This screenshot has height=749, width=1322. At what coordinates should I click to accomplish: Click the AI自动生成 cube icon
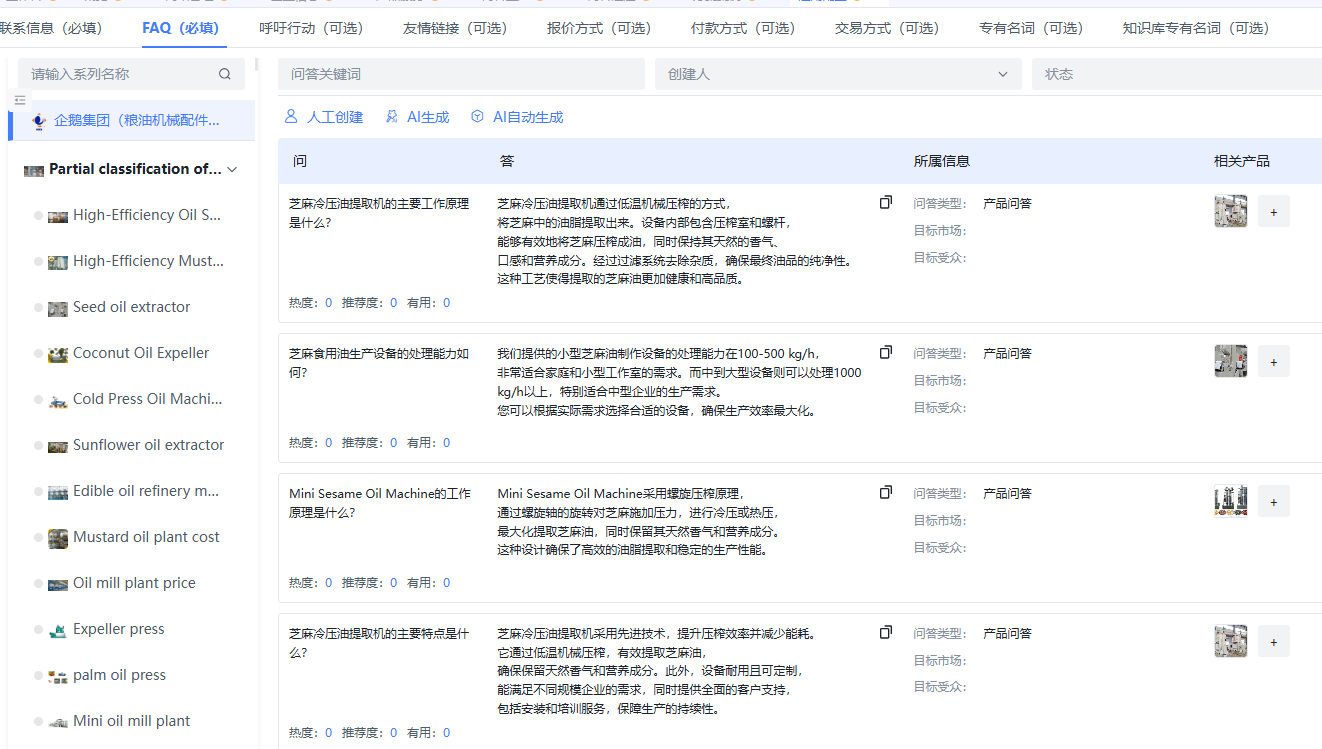point(477,117)
